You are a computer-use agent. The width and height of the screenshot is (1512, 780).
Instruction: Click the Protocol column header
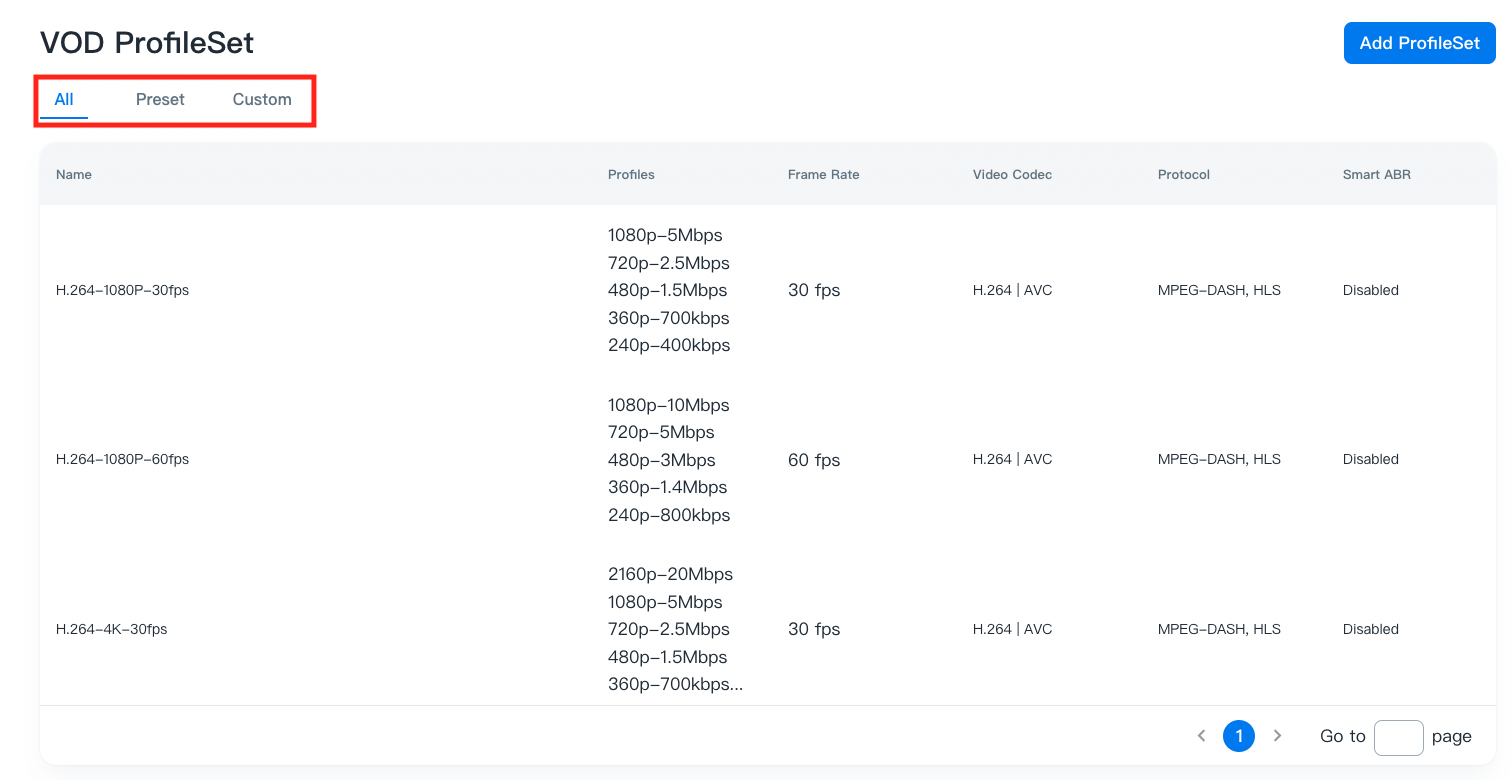click(x=1184, y=175)
